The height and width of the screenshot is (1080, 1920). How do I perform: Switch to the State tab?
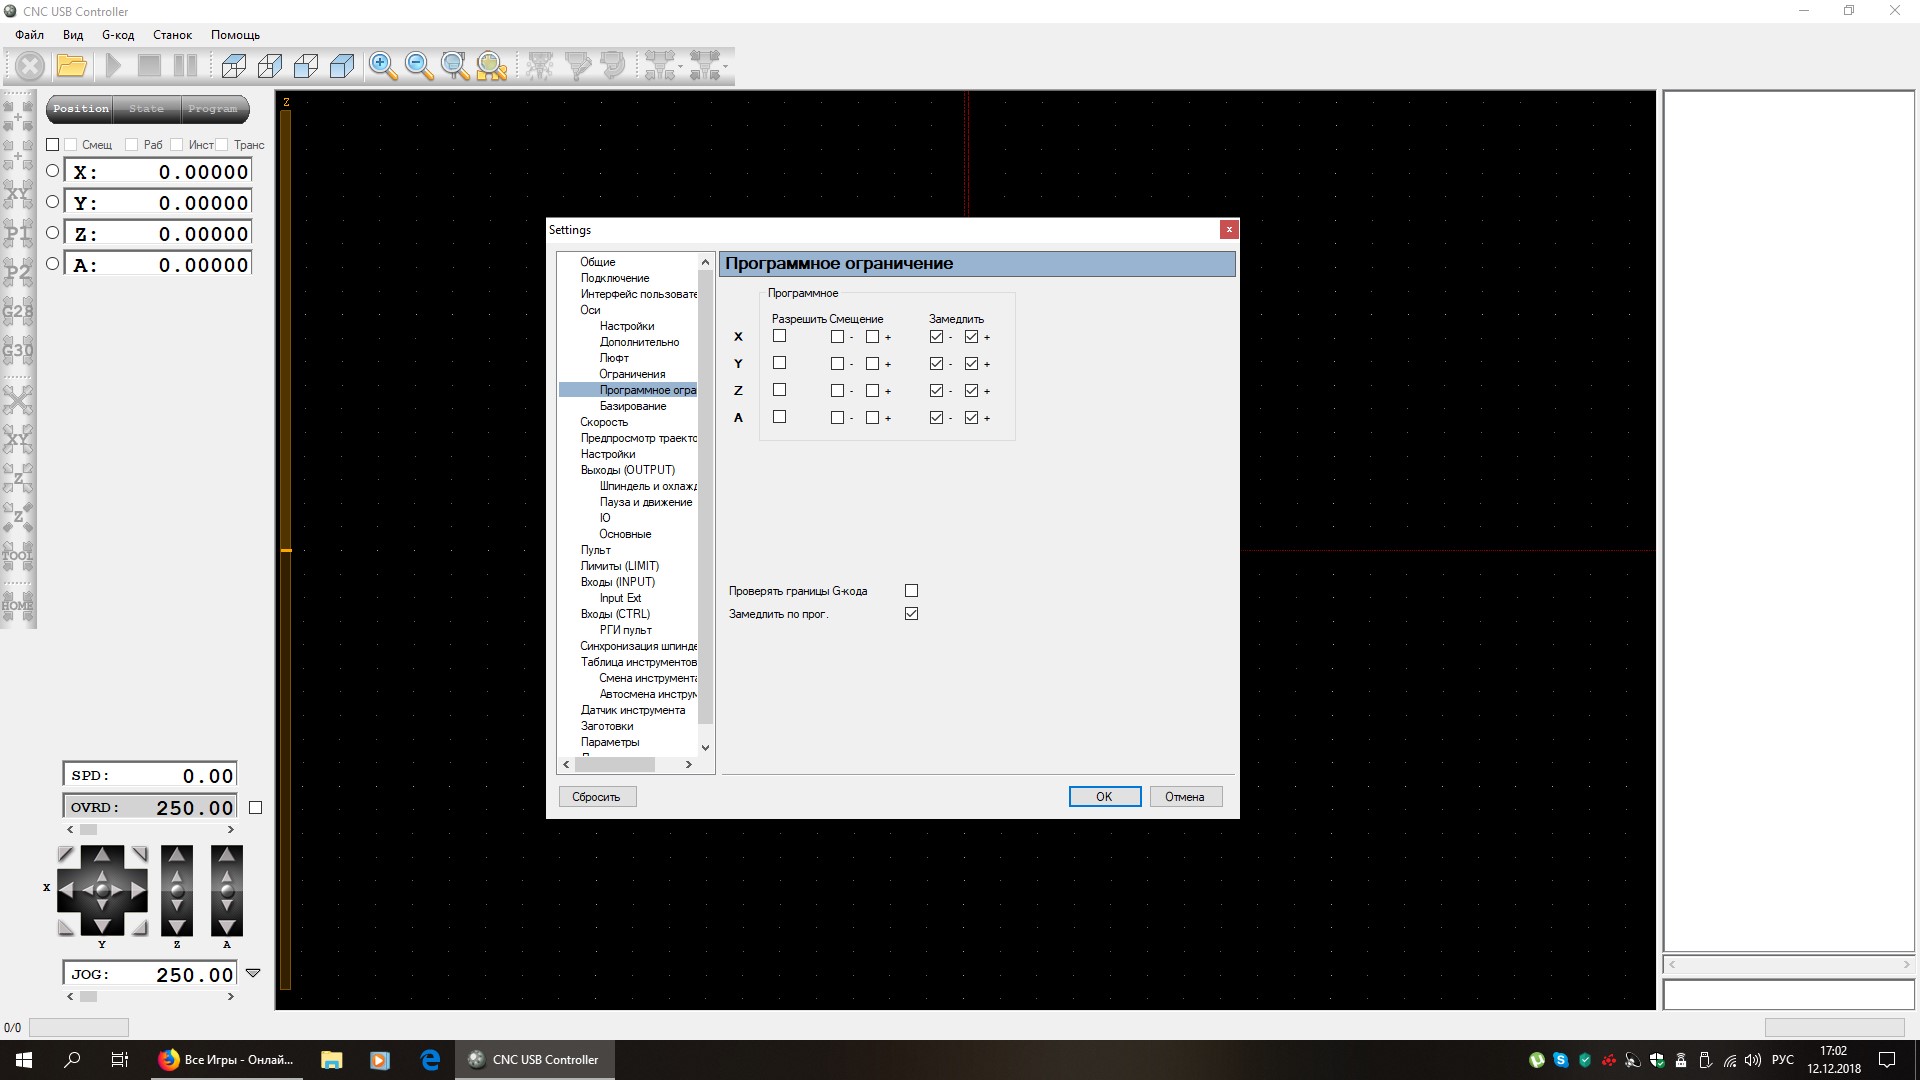pos(146,109)
